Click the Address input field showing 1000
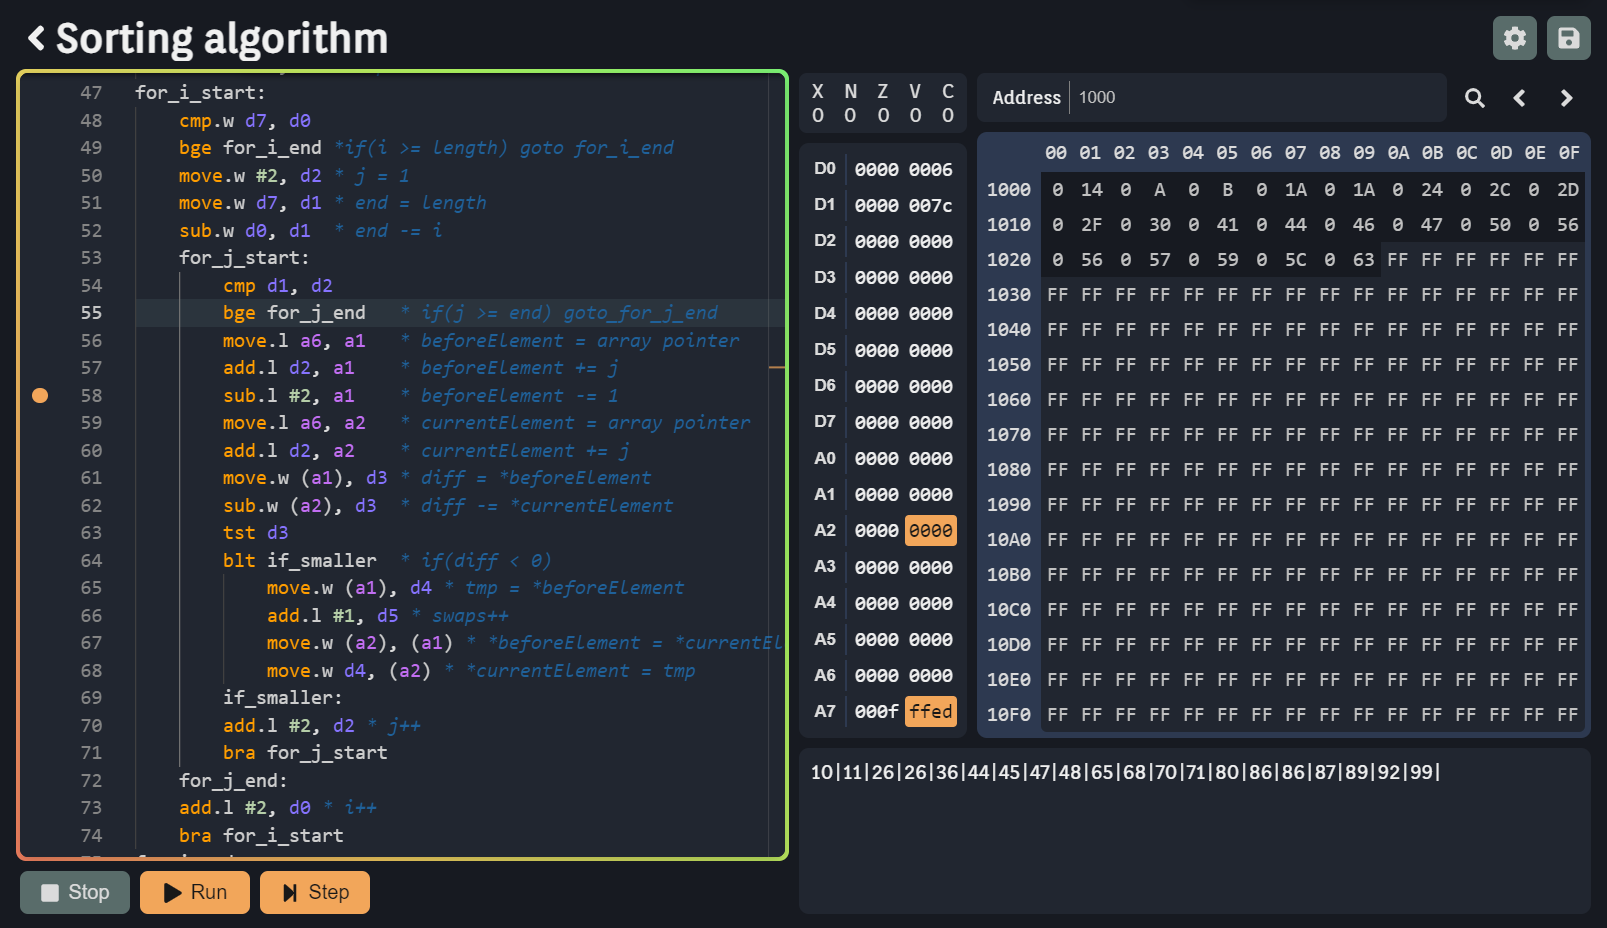 1250,97
